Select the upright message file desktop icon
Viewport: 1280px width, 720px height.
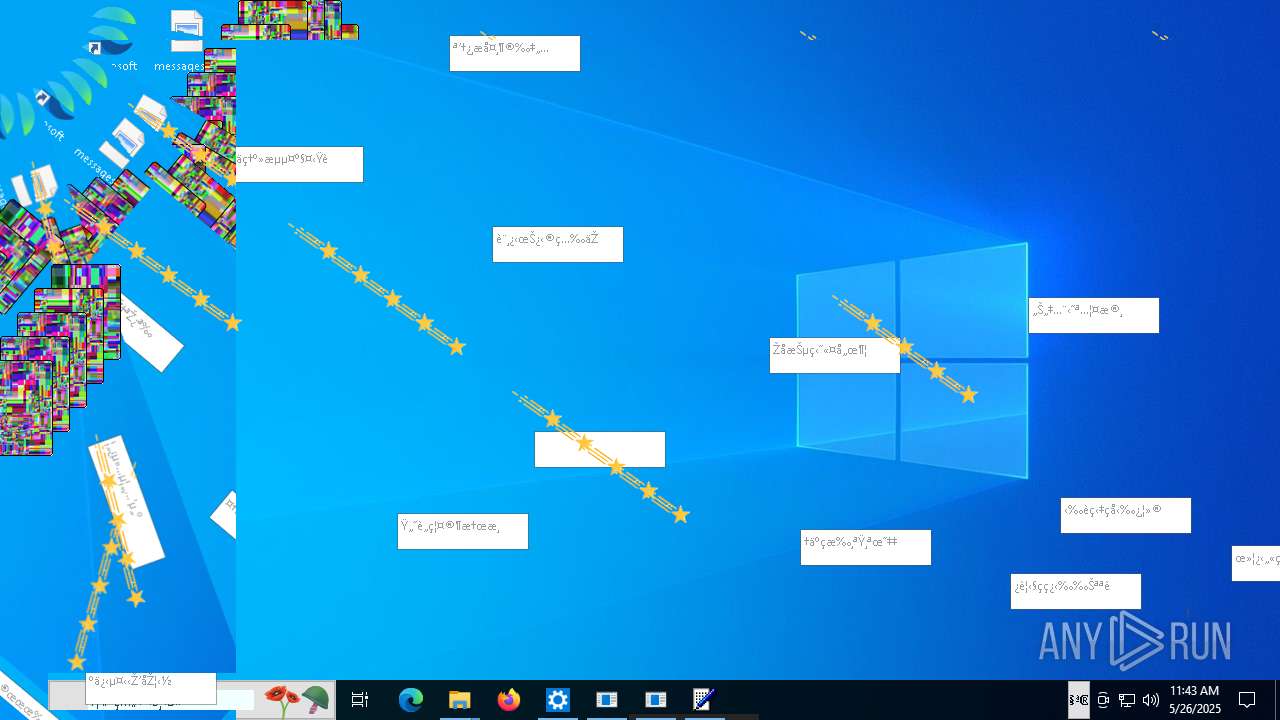click(x=185, y=40)
